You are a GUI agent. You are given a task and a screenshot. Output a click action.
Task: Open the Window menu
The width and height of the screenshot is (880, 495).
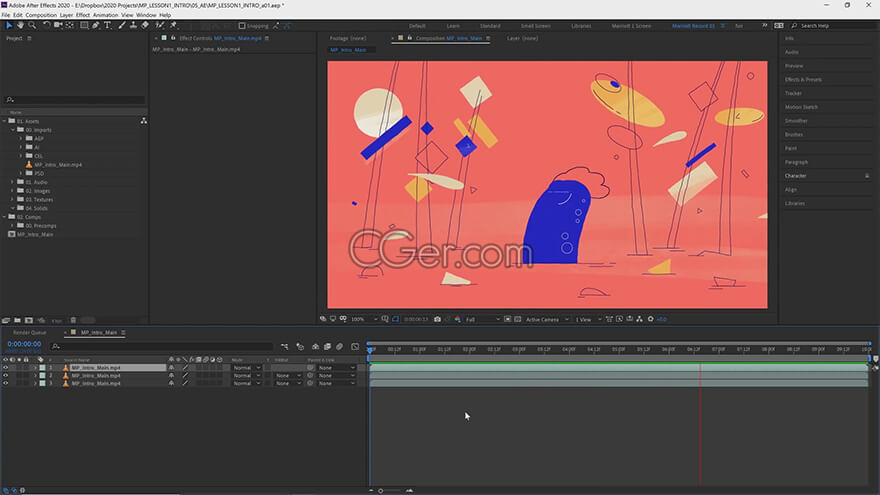tap(146, 15)
